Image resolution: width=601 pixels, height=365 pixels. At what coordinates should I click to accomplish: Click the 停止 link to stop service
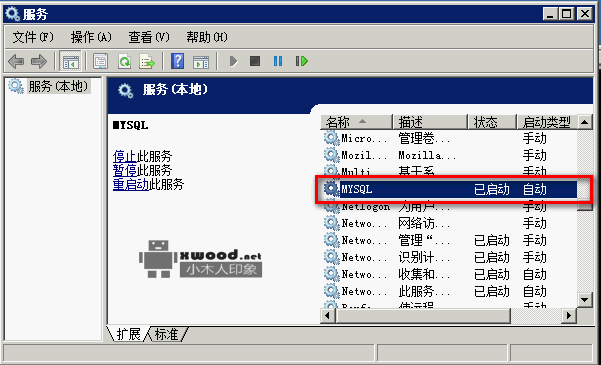[125, 156]
